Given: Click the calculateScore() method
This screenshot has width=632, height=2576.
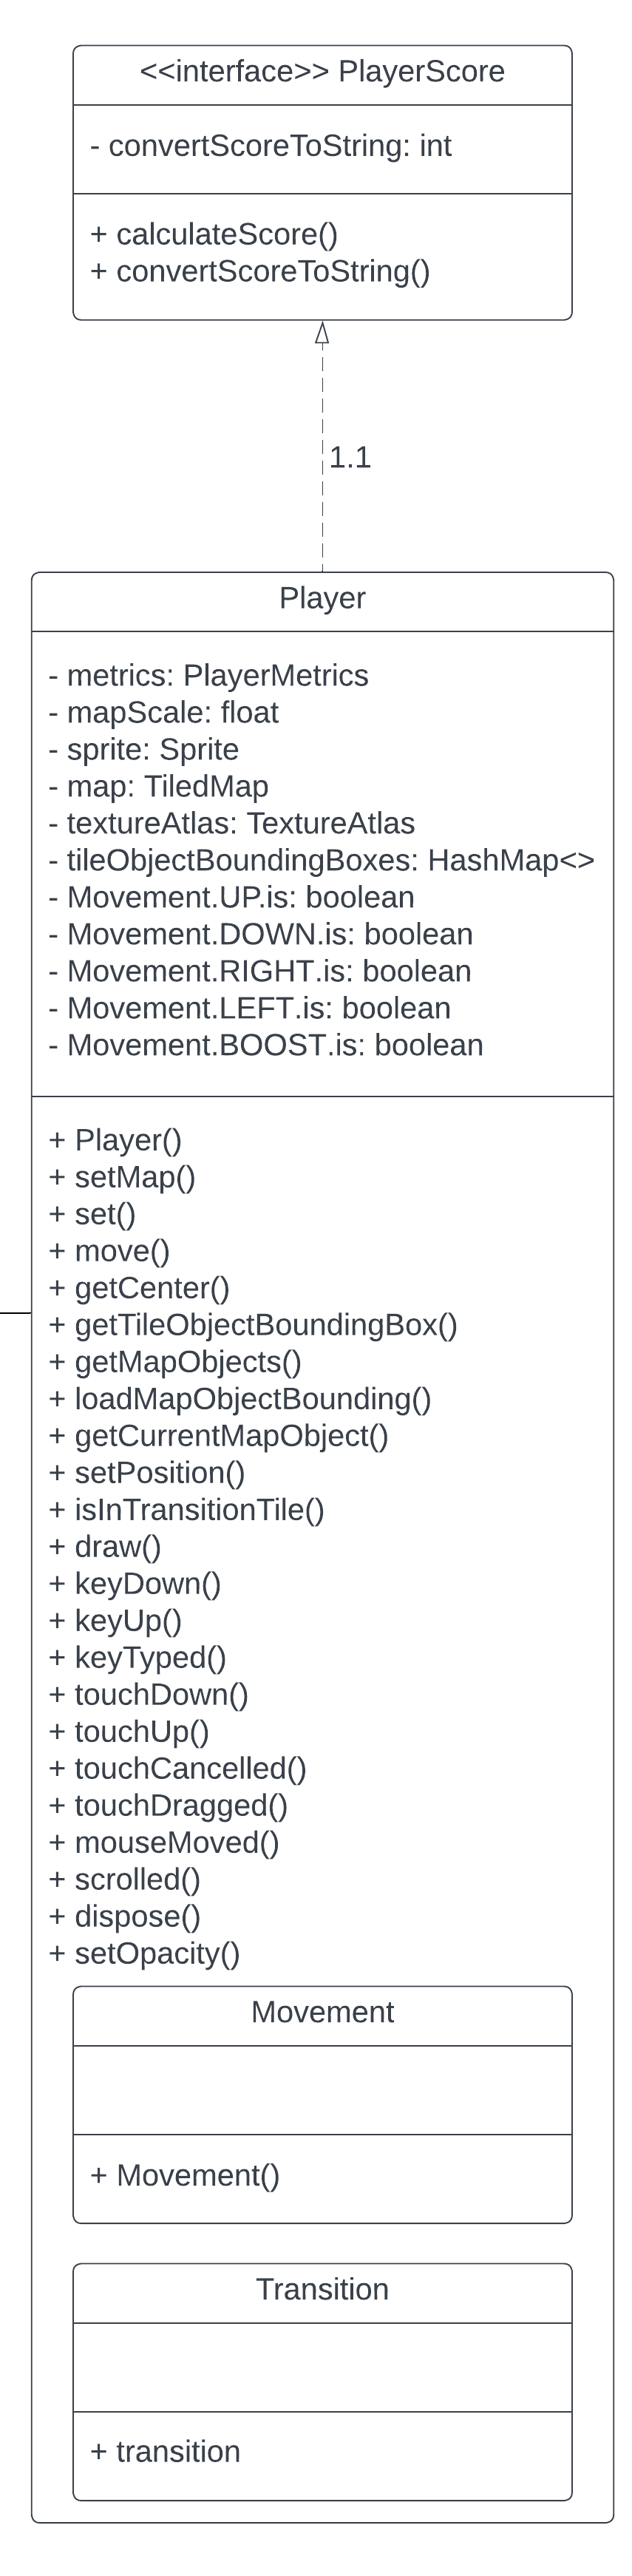Looking at the screenshot, I should tap(214, 234).
